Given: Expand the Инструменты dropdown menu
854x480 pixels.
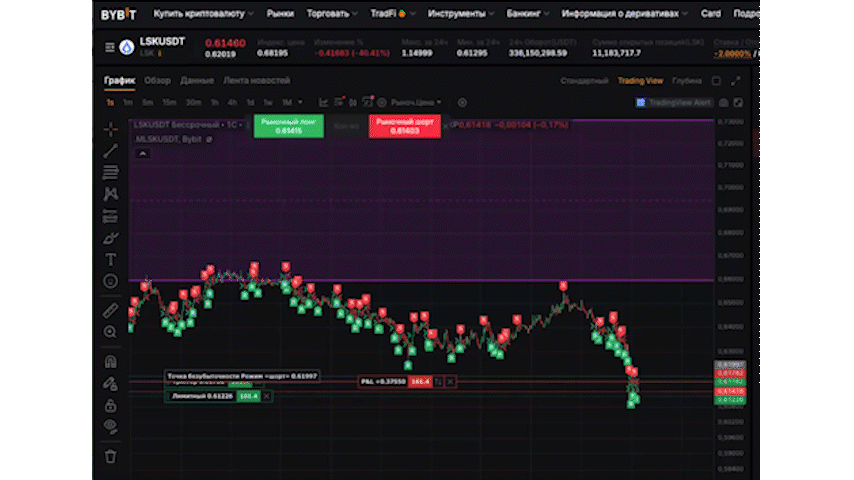Looking at the screenshot, I should point(461,14).
